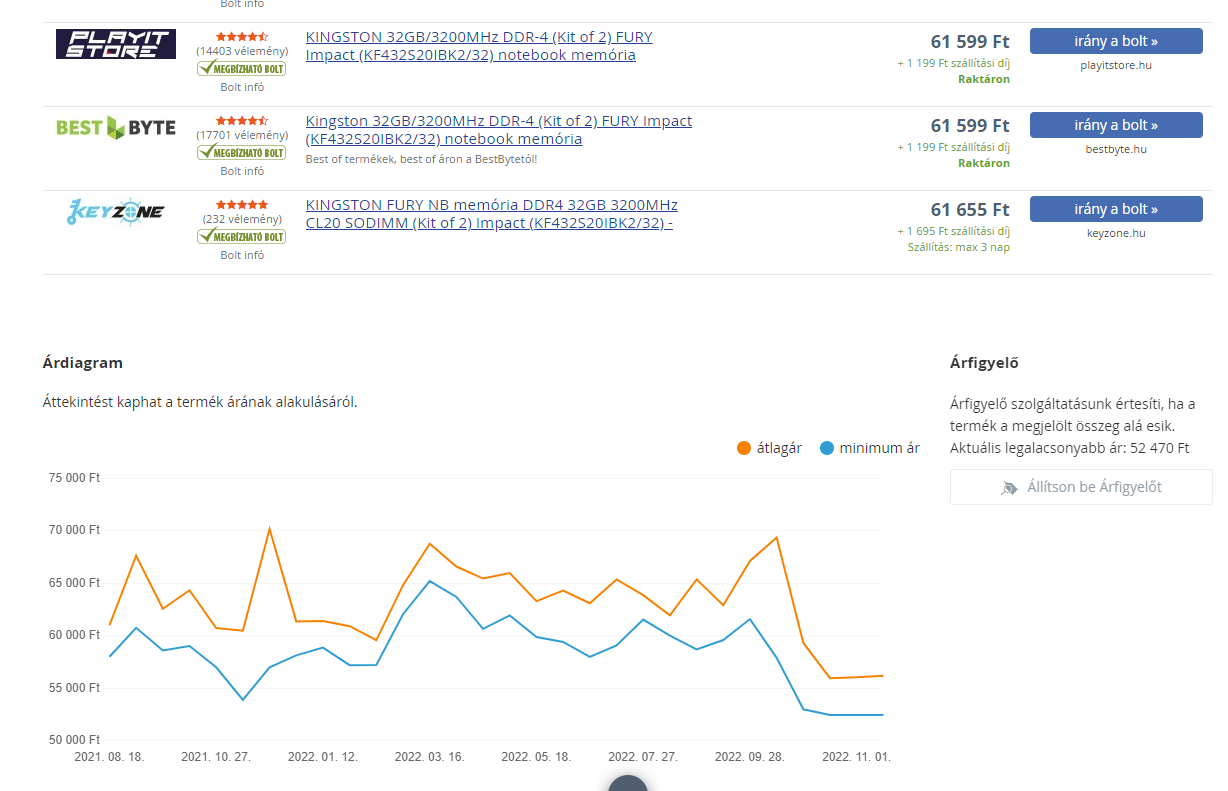Click the Árdiagram heading
Image resolution: width=1228 pixels, height=791 pixels.
pos(83,363)
